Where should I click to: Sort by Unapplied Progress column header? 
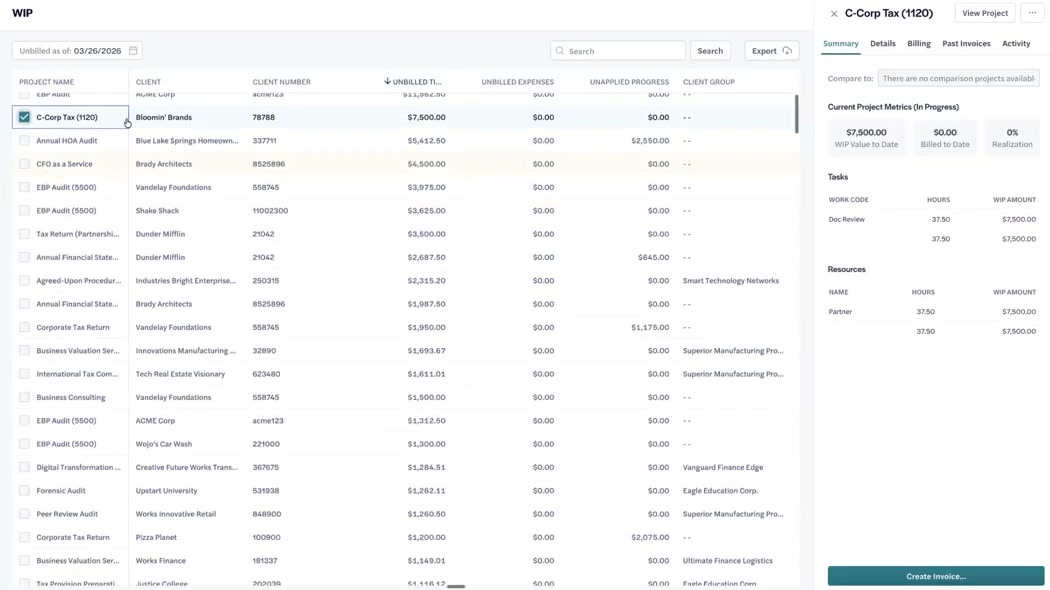[629, 82]
